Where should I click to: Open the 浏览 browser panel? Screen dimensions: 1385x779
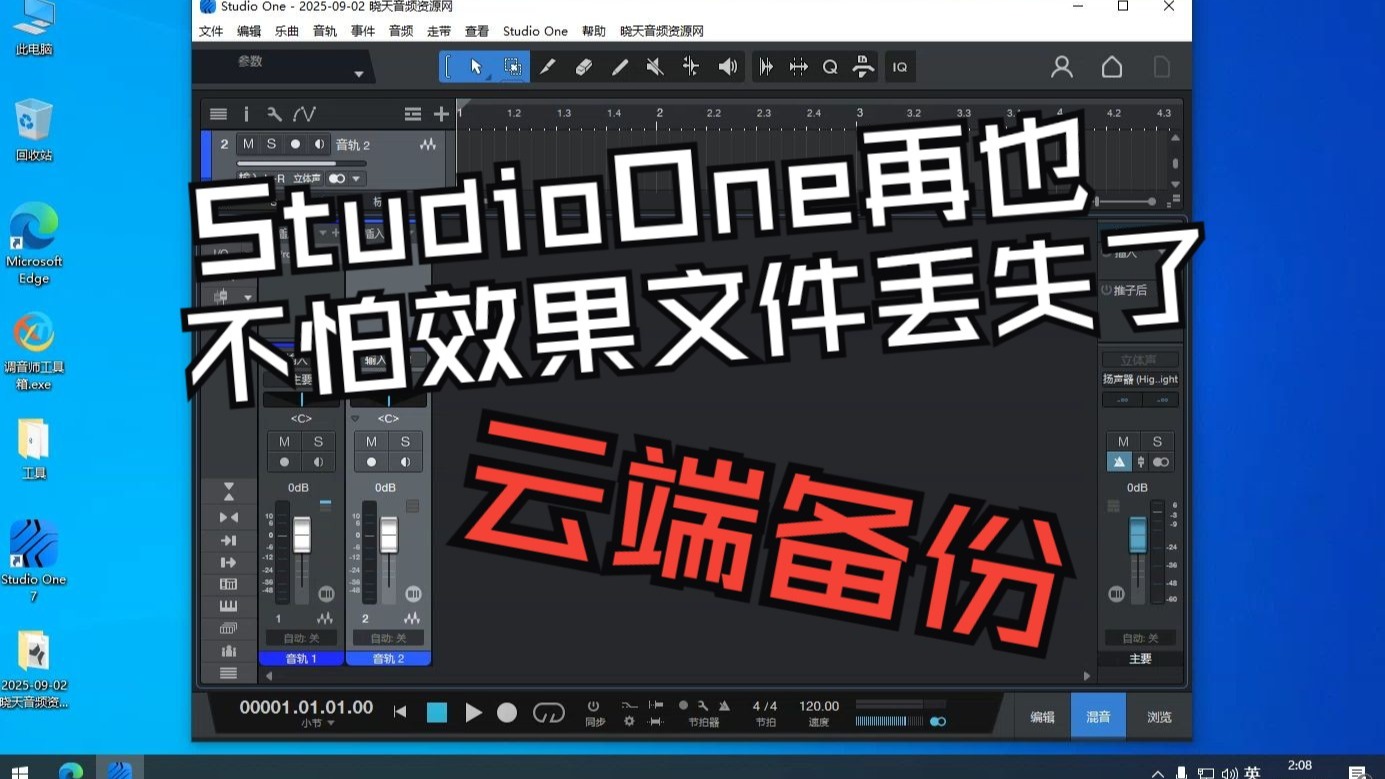tap(1159, 717)
